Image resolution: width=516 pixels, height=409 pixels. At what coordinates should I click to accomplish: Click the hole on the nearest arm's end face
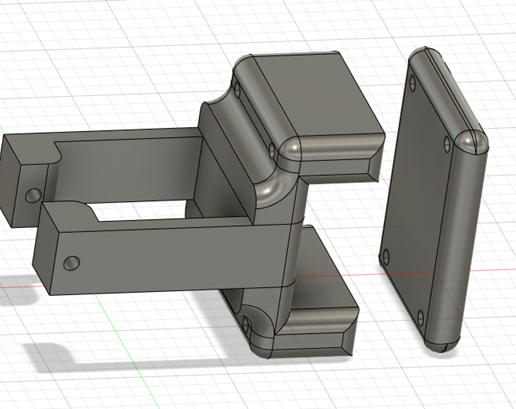click(x=71, y=263)
